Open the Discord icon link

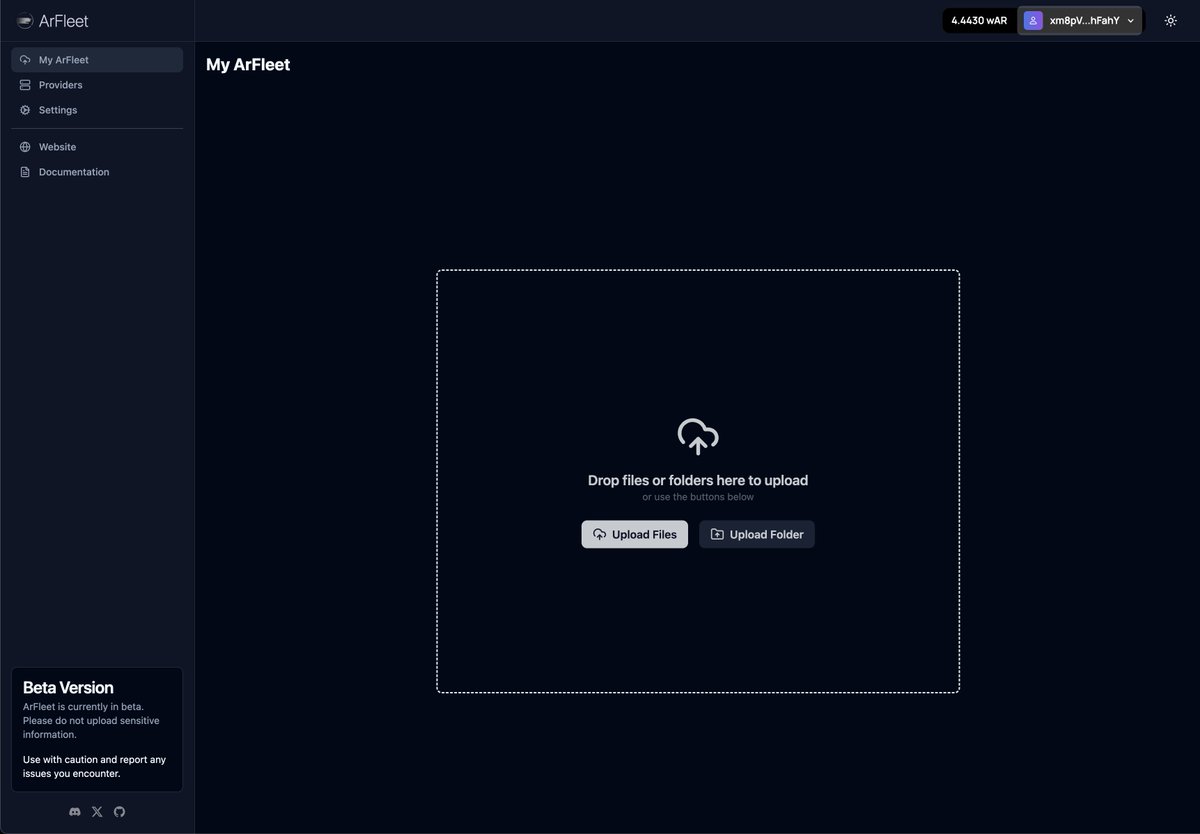point(74,812)
